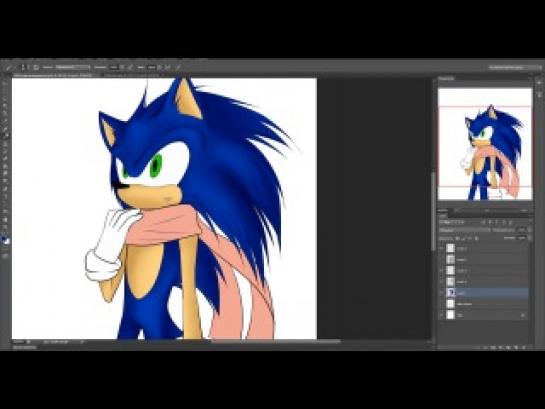Image resolution: width=545 pixels, height=409 pixels.
Task: Select the Navigator panel tab
Action: (x=446, y=79)
